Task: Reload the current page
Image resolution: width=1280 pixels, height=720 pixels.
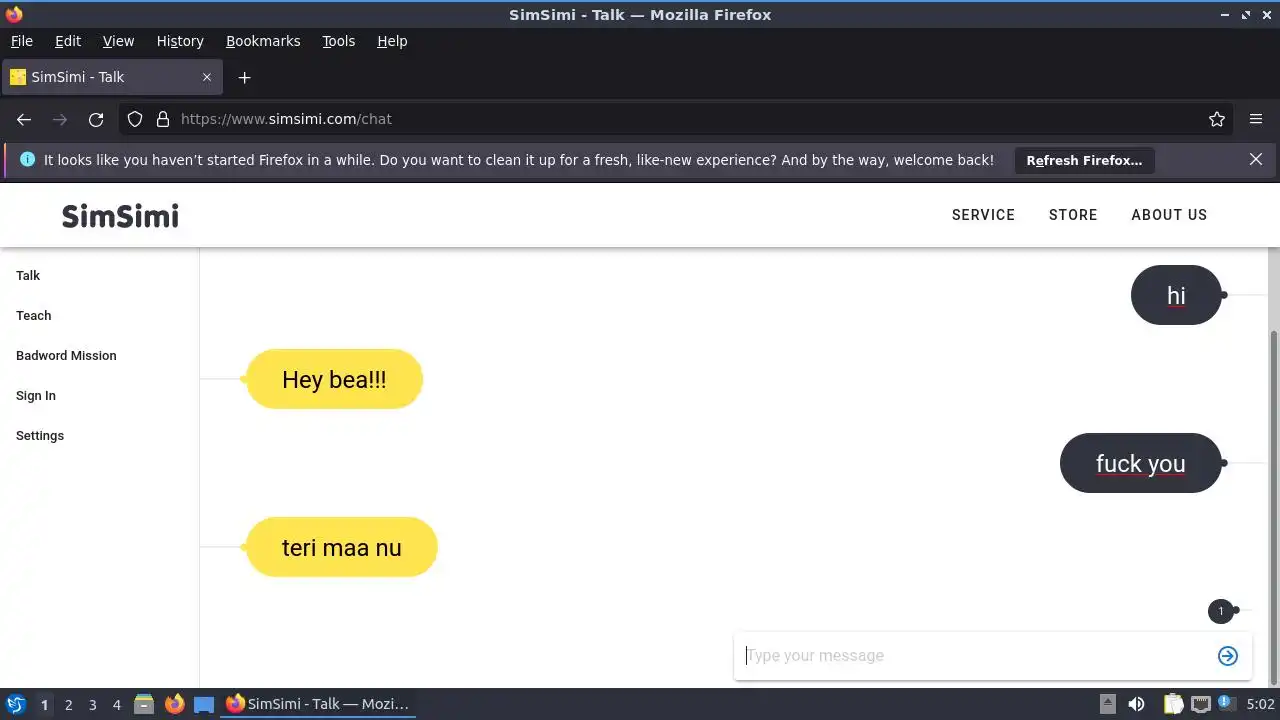Action: (96, 119)
